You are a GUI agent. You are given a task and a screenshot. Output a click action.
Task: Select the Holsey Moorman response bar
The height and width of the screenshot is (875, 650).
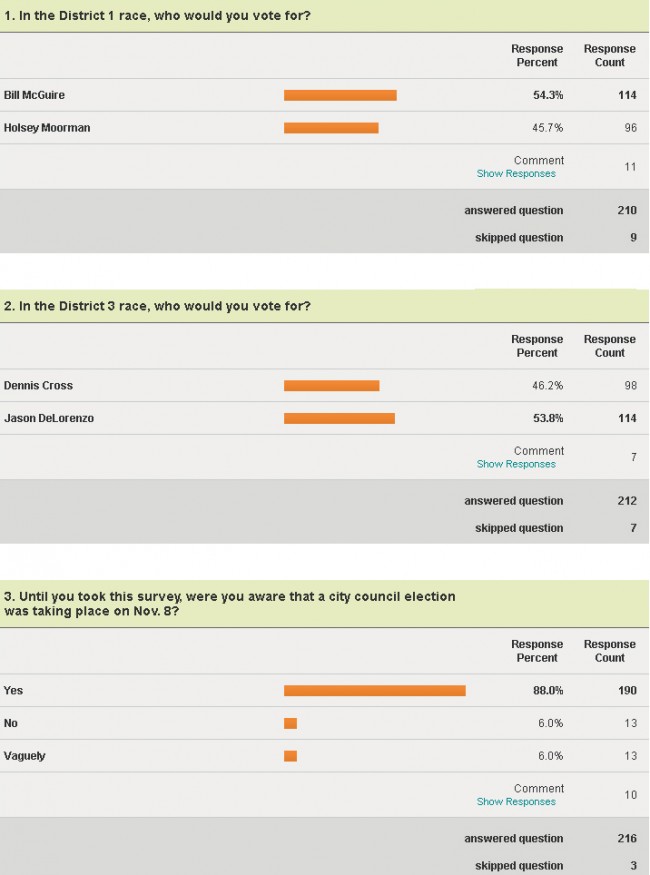click(331, 128)
